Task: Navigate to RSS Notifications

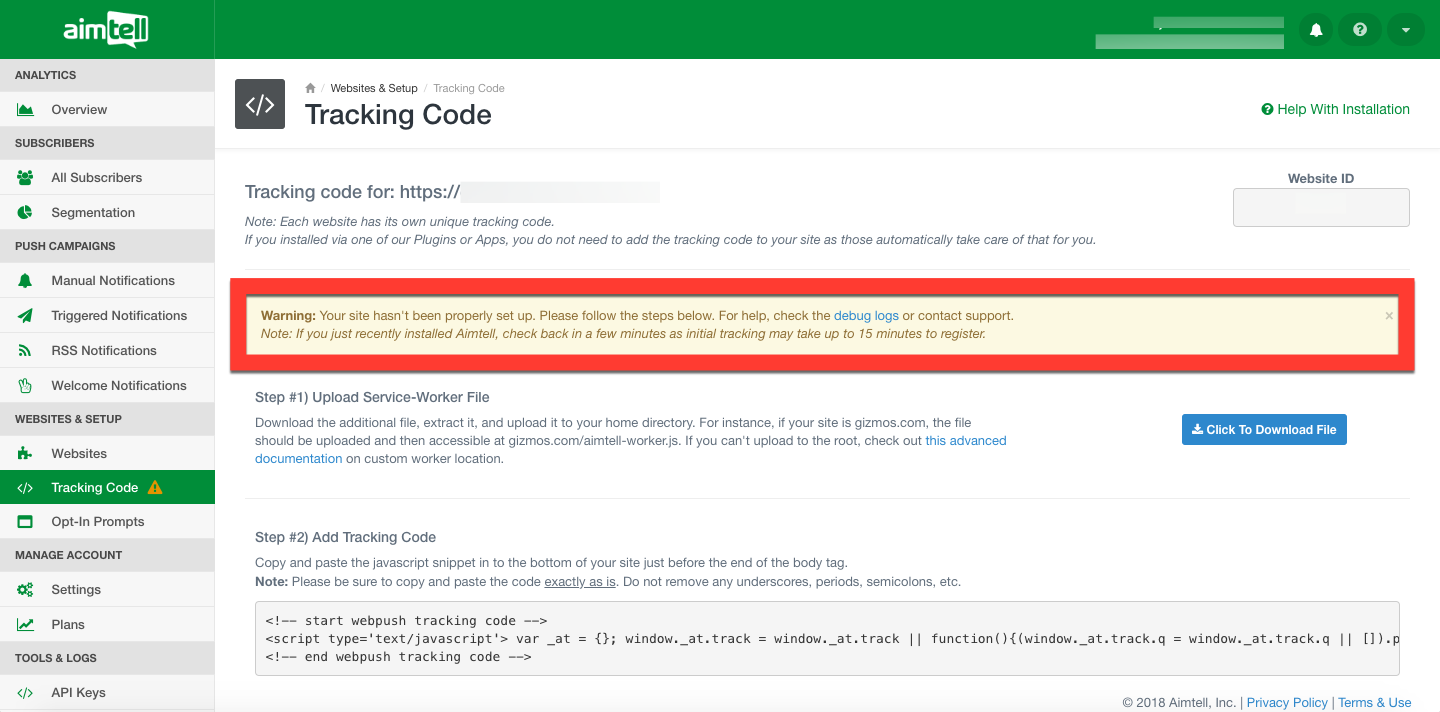Action: (107, 351)
